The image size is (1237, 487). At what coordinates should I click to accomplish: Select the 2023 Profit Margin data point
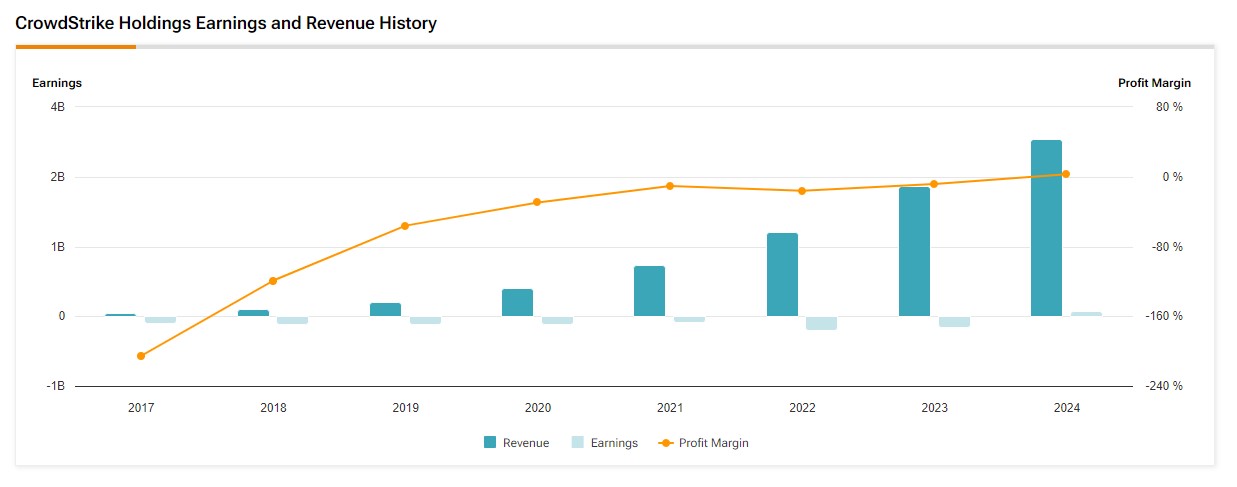click(x=934, y=184)
